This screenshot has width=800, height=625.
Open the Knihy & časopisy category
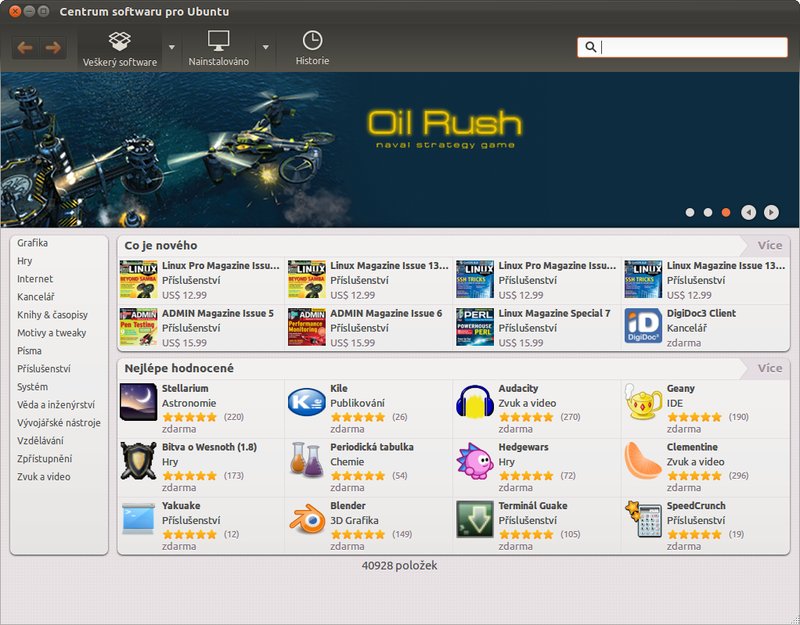53,315
